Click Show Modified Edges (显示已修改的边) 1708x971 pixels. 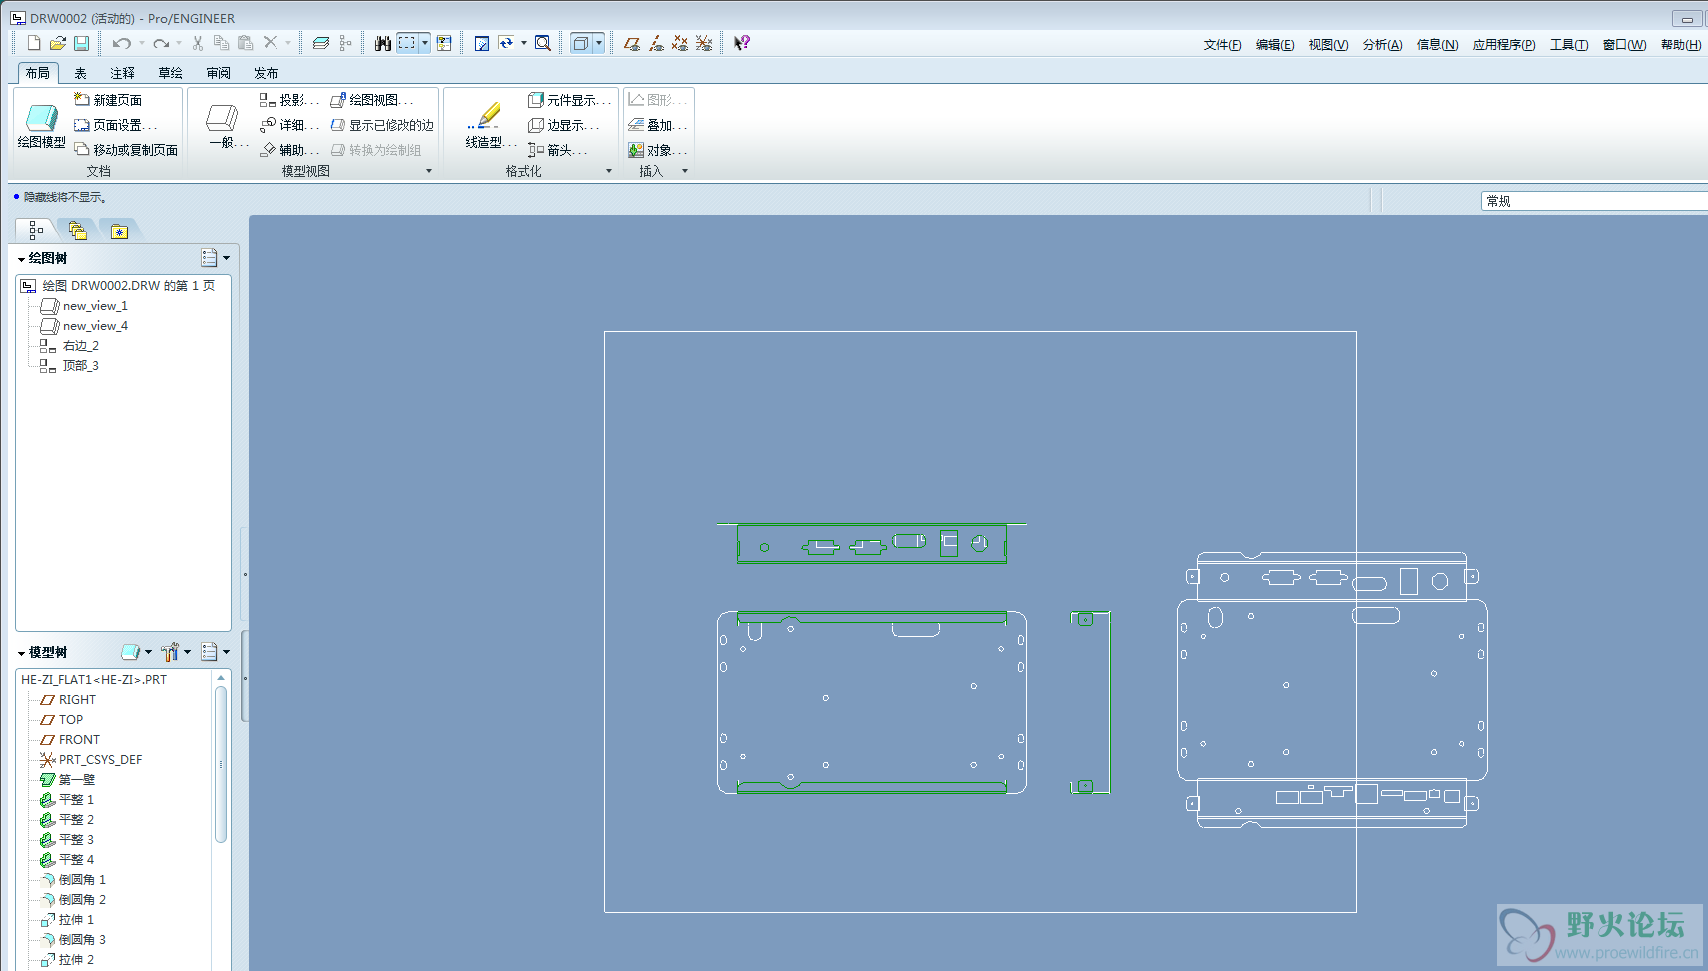382,125
